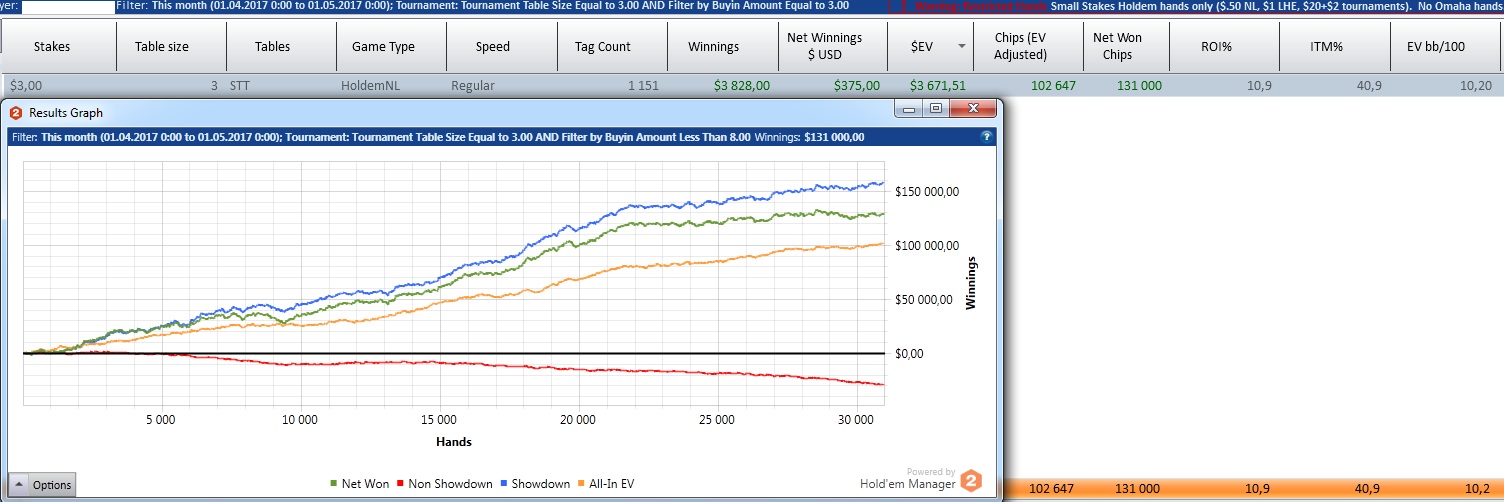1504x502 pixels.
Task: Sort by the Winnings column header
Action: 713,47
